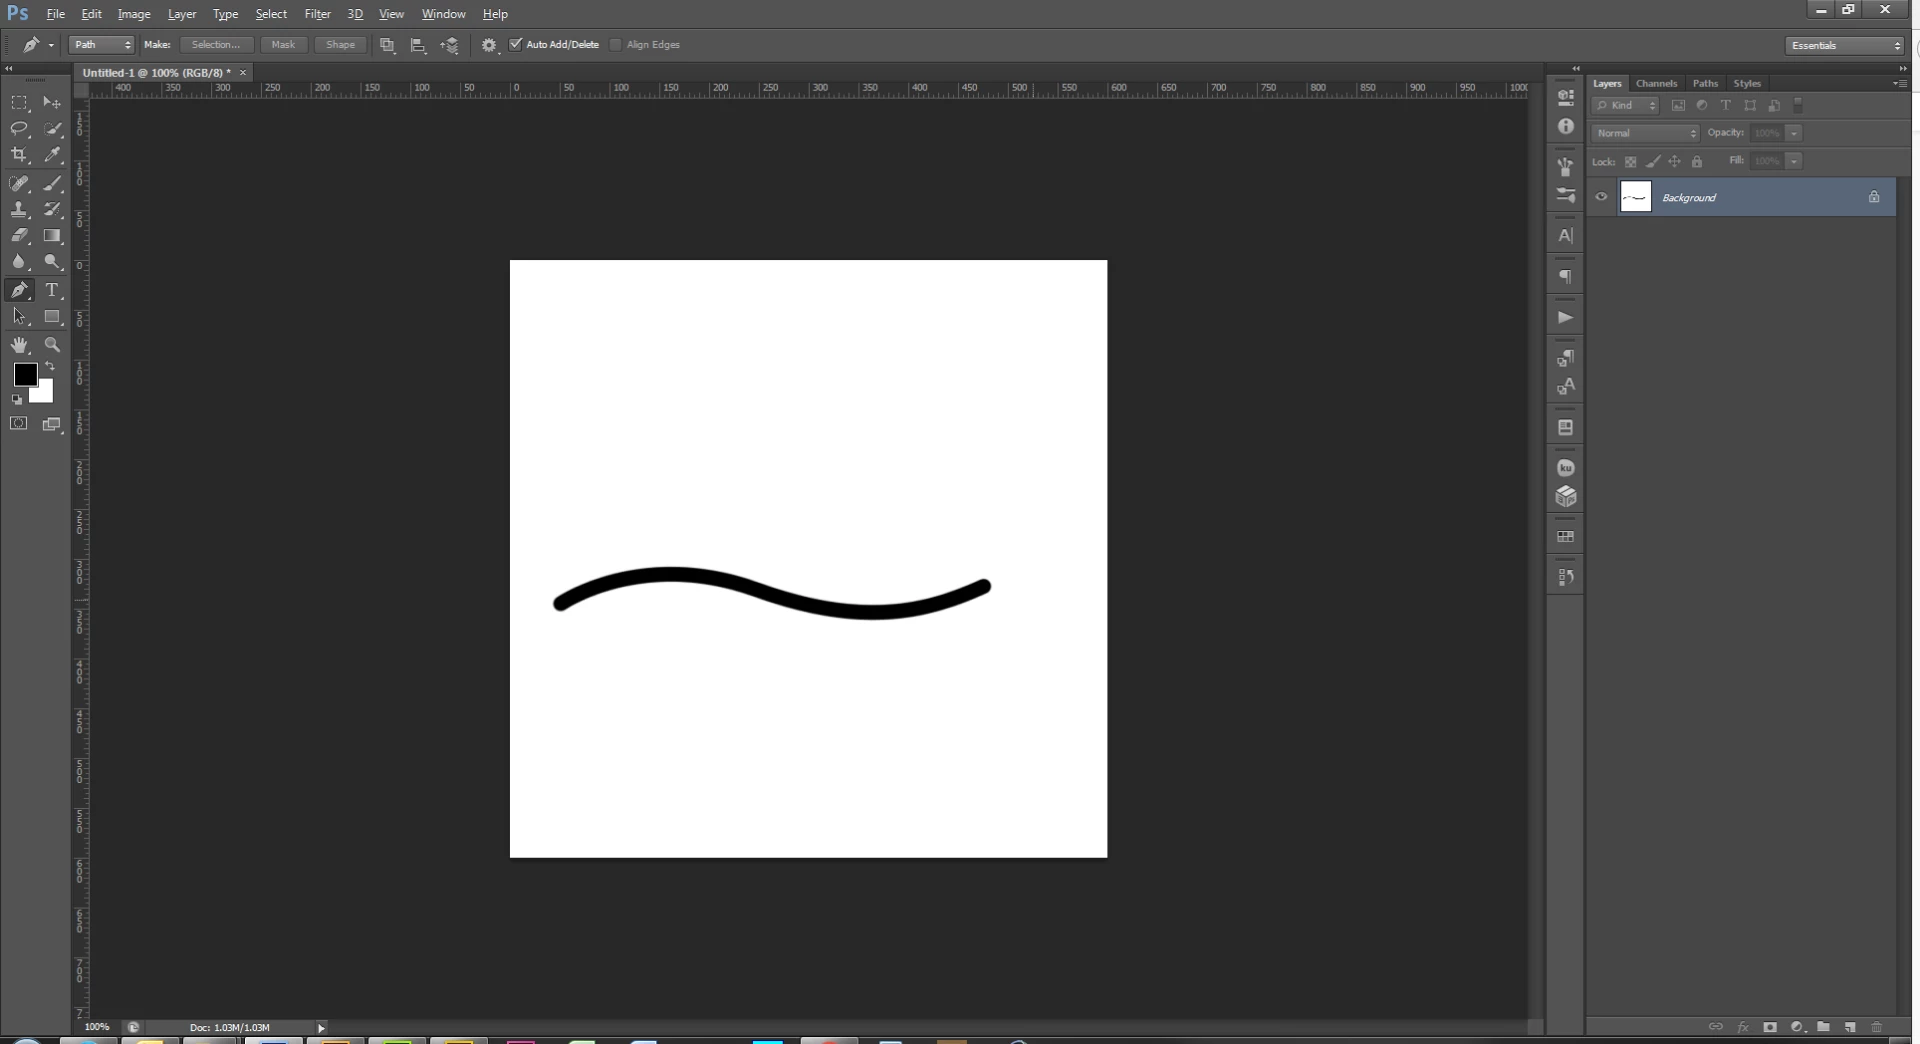Select the Gradient tool
This screenshot has width=1920, height=1044.
(52, 236)
